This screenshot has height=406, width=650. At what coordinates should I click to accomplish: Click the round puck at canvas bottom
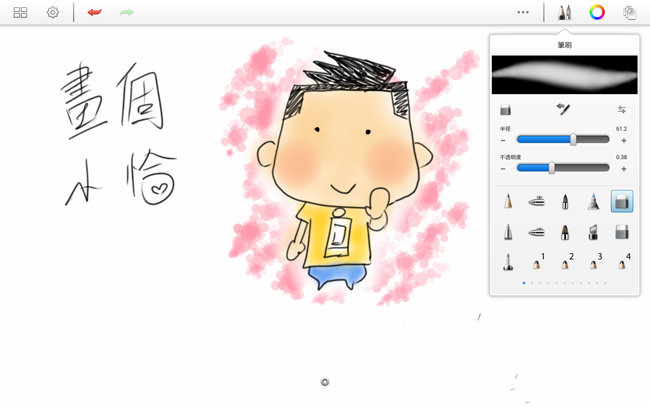pyautogui.click(x=325, y=382)
